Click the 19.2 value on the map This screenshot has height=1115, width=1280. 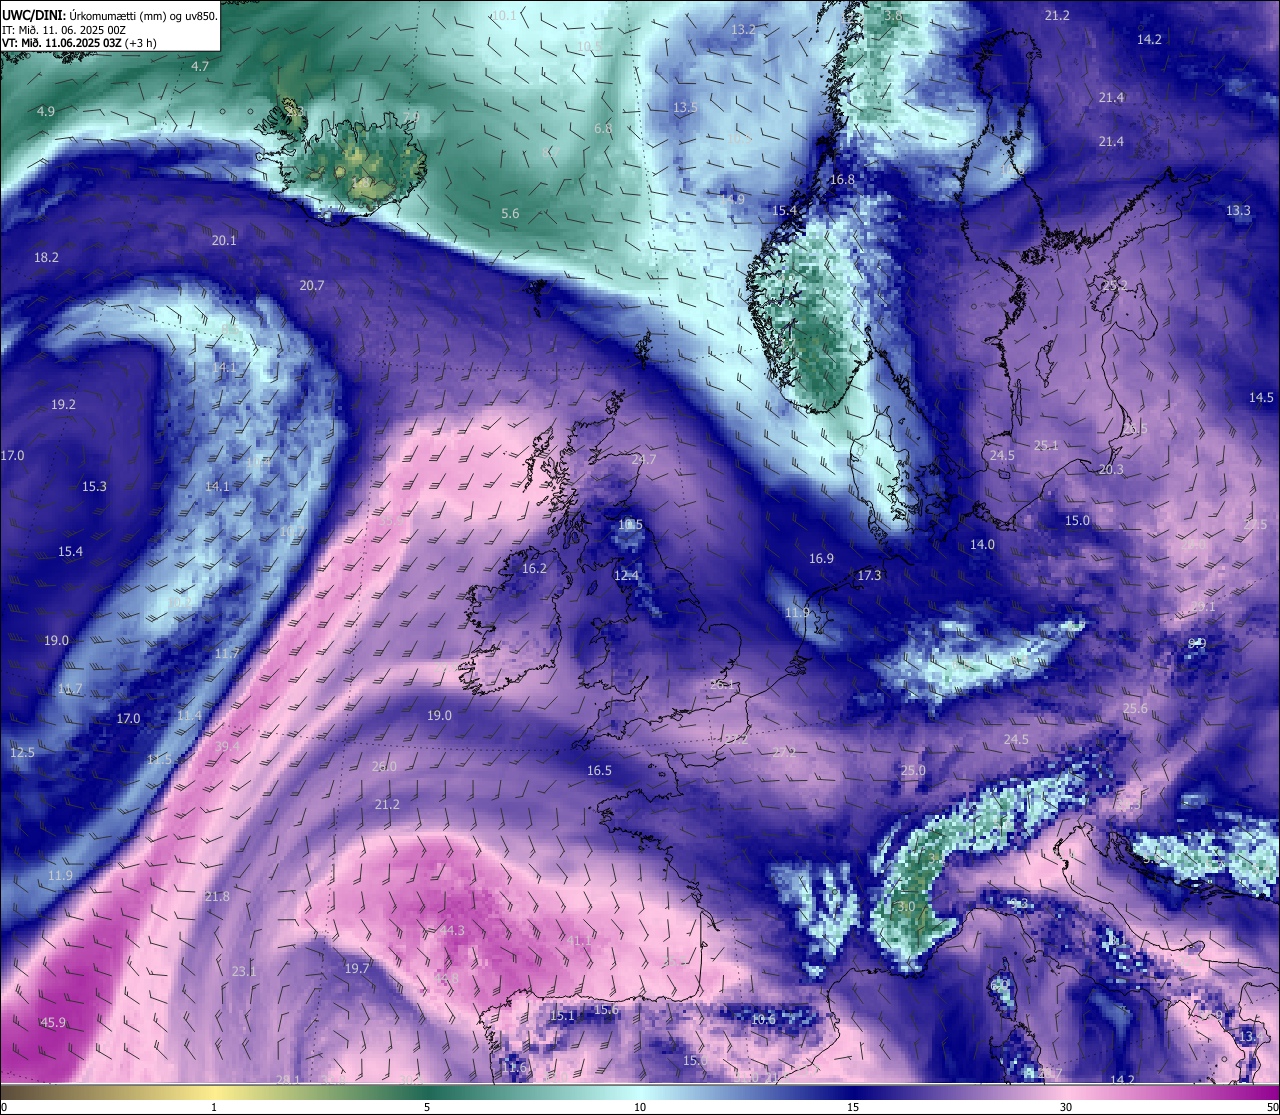(63, 404)
